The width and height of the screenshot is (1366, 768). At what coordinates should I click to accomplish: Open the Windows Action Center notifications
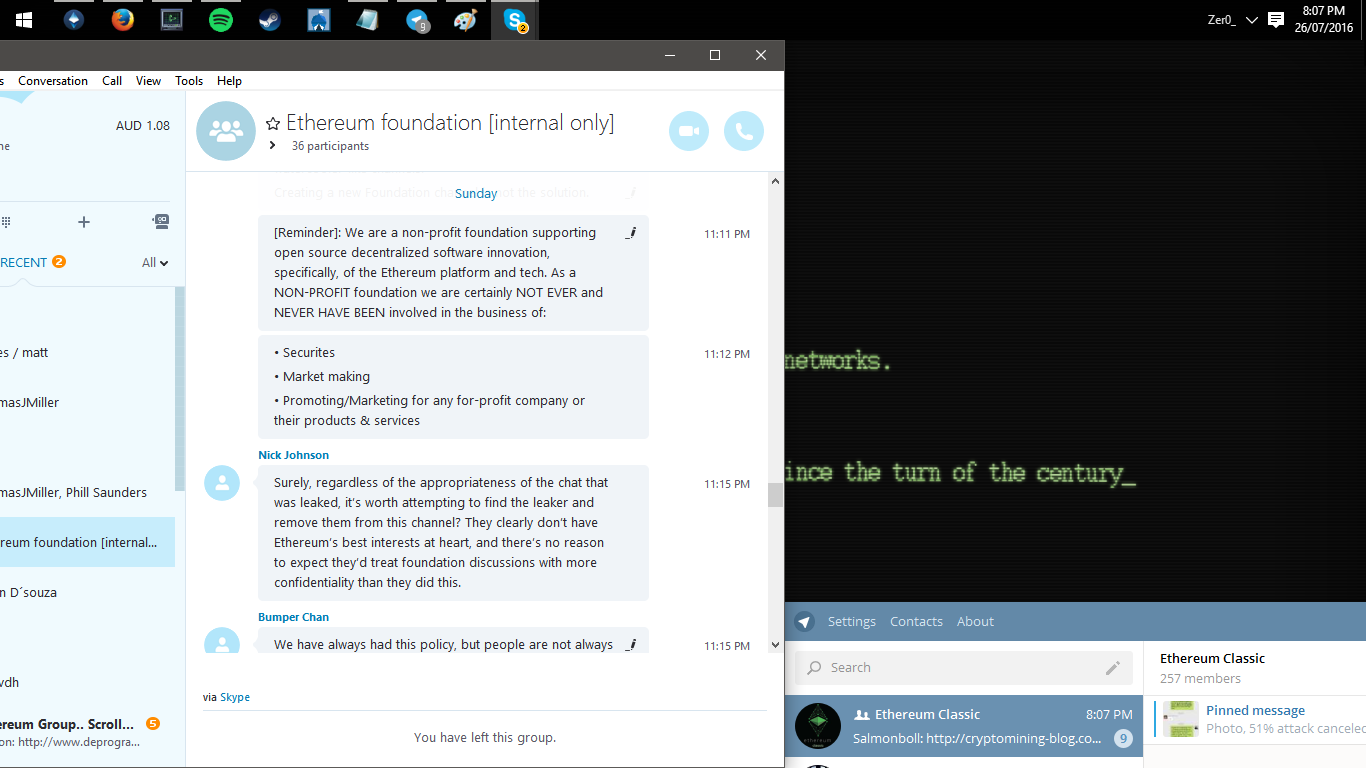[x=1276, y=20]
